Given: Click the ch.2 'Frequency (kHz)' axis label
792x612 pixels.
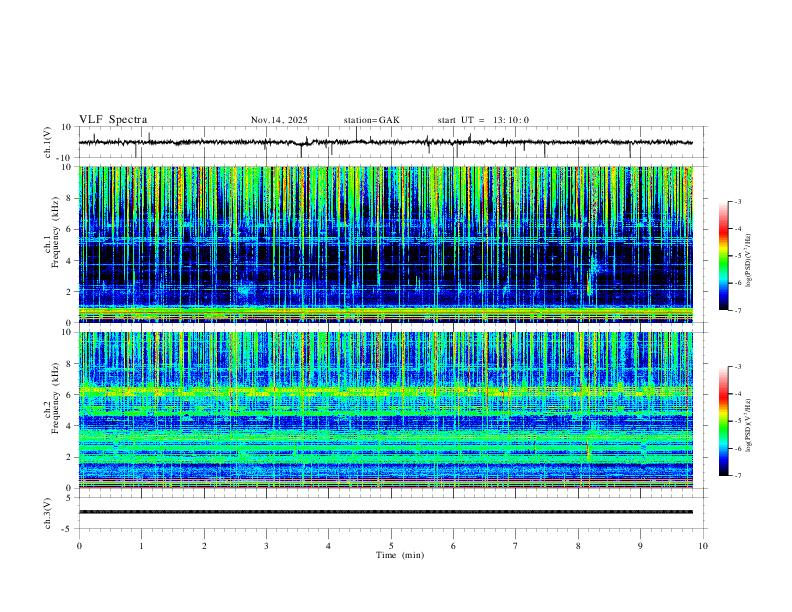Looking at the screenshot, I should 55,398.
